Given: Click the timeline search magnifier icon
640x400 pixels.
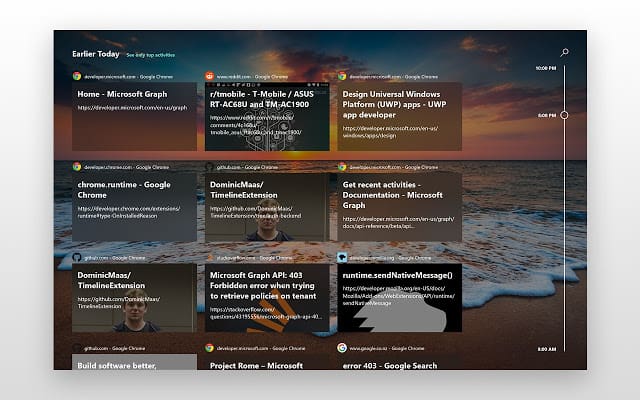Looking at the screenshot, I should pos(565,51).
